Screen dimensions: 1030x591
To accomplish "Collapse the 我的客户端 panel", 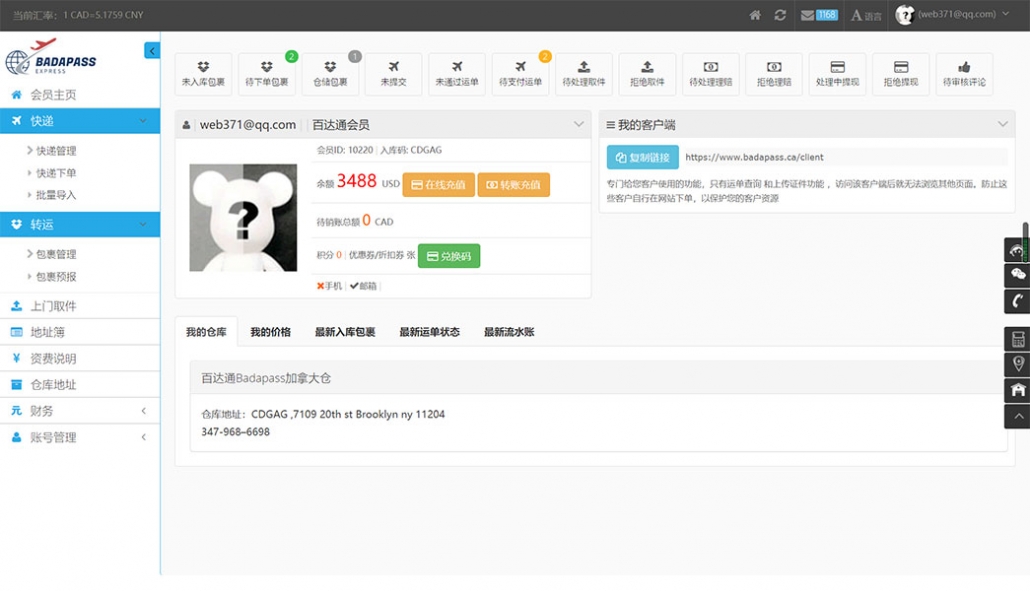I will tap(1003, 125).
